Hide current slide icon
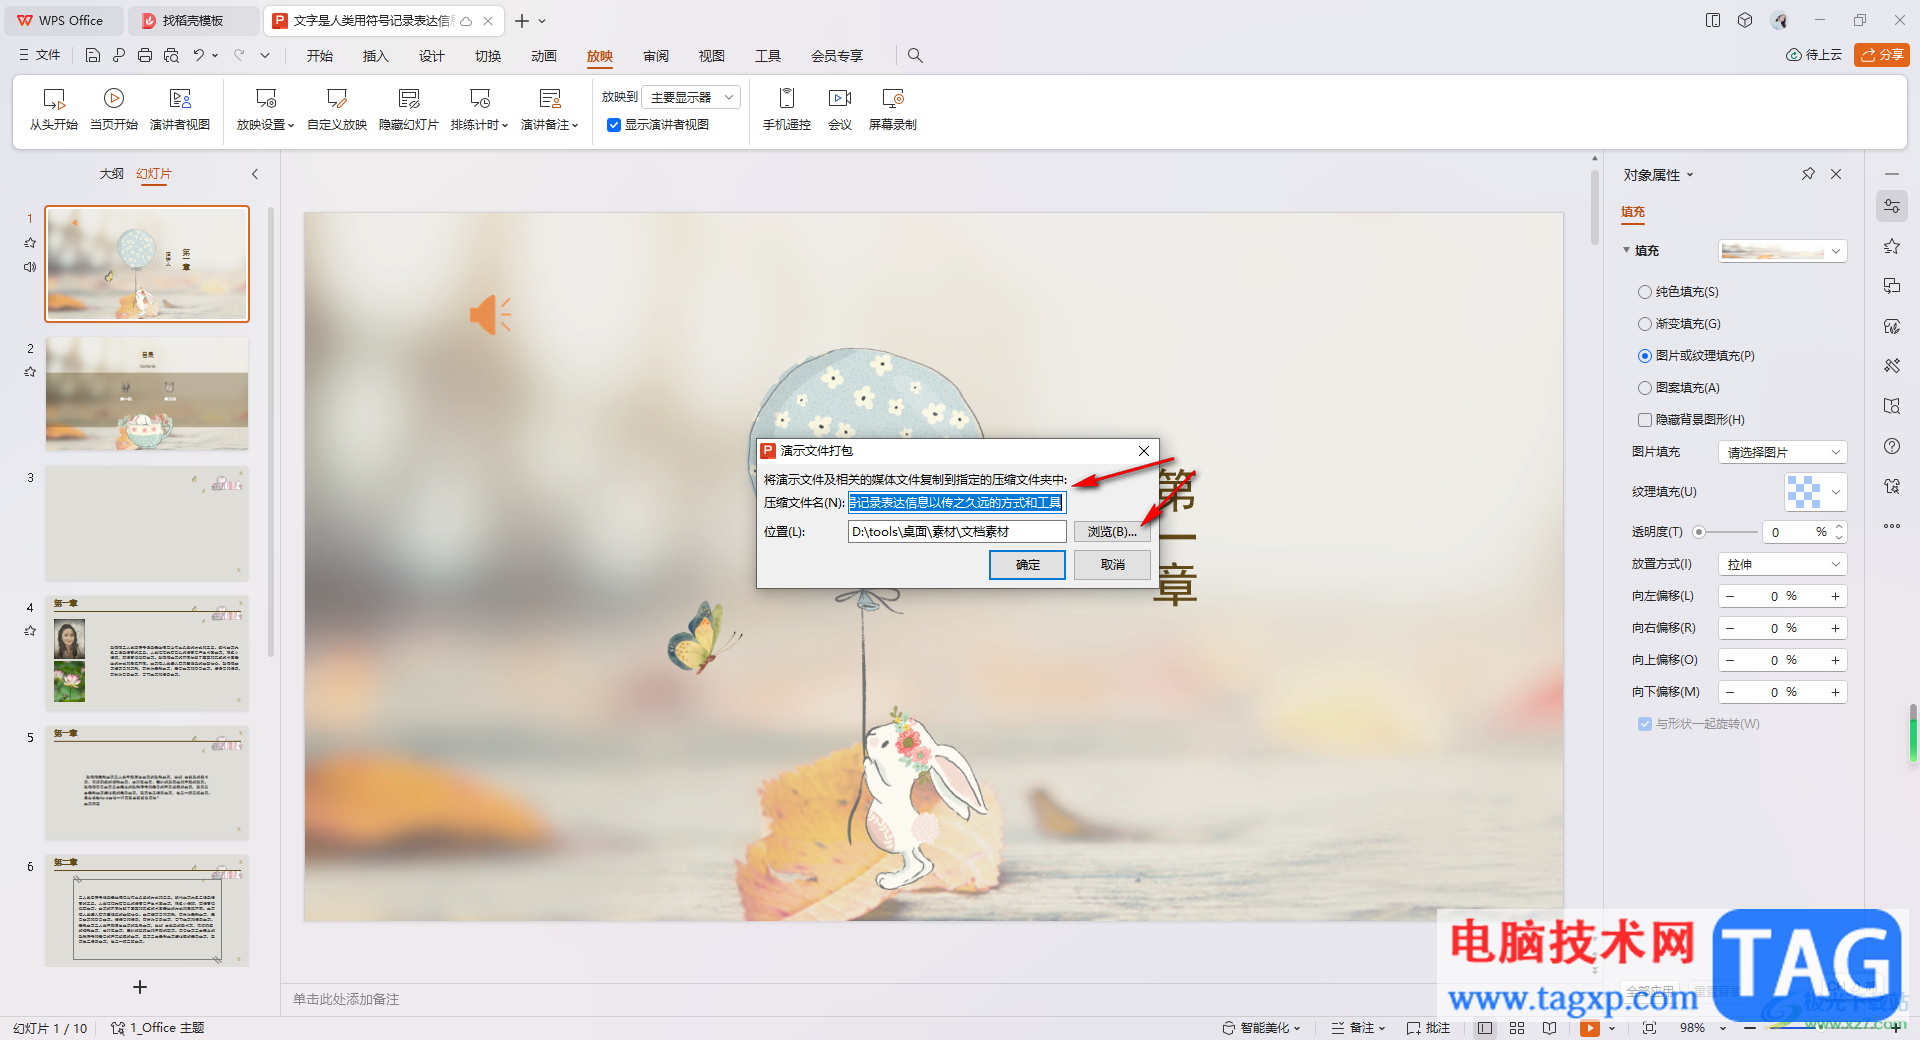Viewport: 1920px width, 1040px height. pos(409,98)
